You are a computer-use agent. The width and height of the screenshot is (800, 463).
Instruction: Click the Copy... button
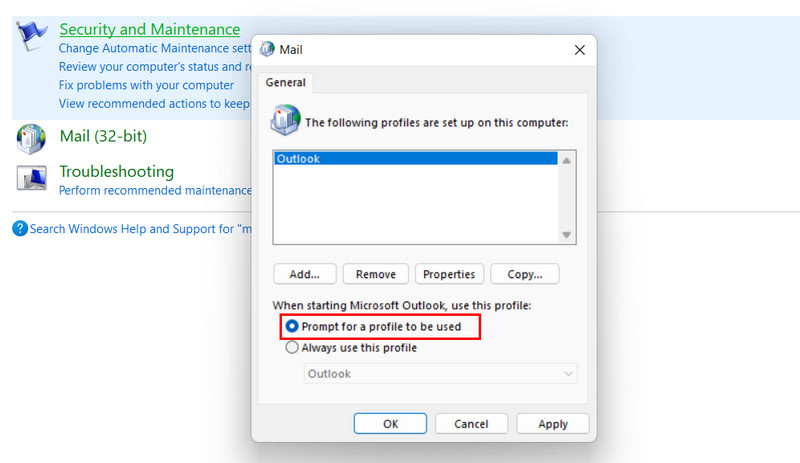click(524, 274)
